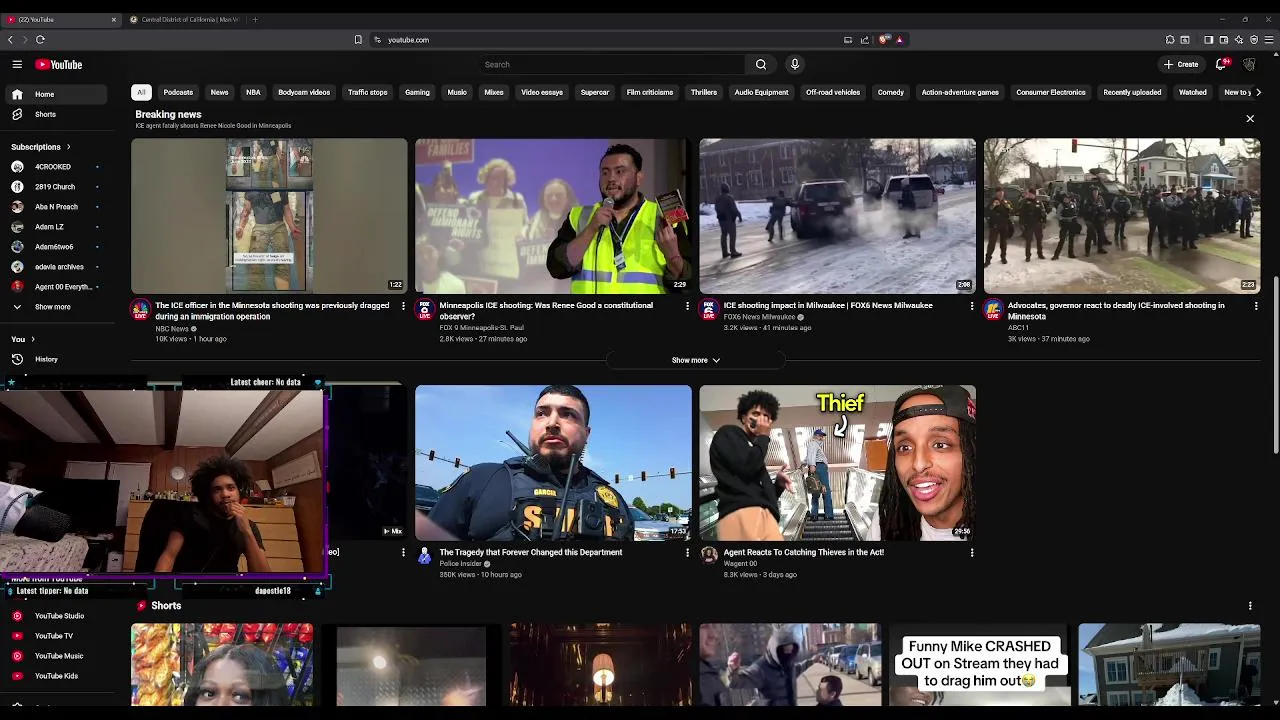The width and height of the screenshot is (1280, 720).
Task: Select the News filter chip
Action: click(219, 92)
